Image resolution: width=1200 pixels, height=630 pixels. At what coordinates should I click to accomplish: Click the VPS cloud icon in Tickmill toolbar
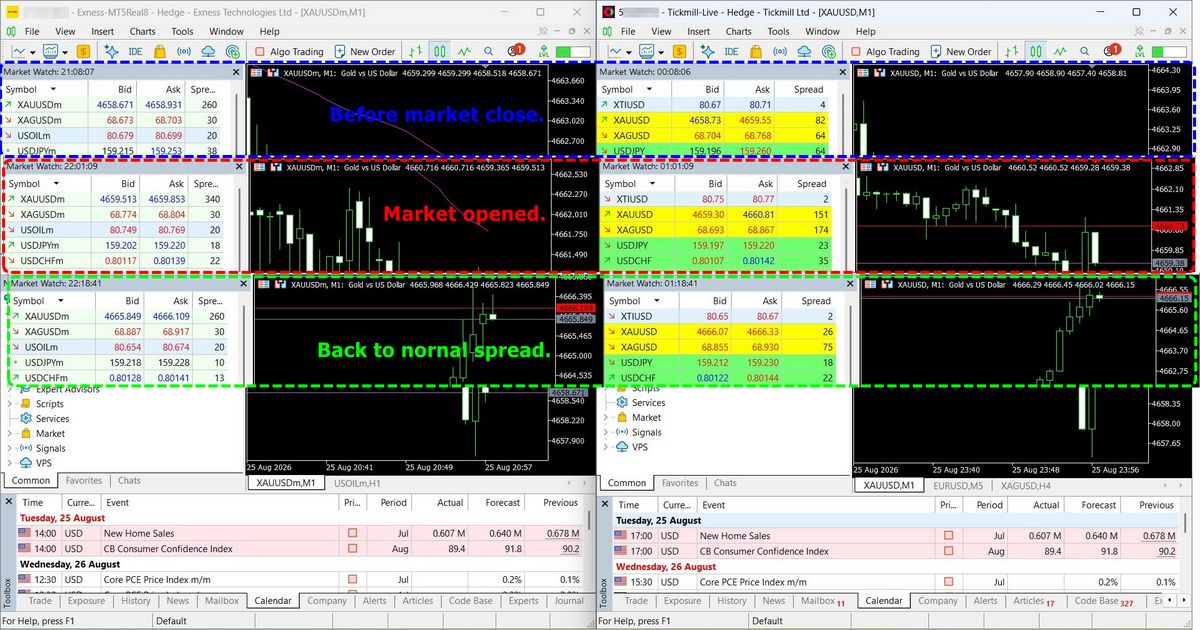(804, 51)
